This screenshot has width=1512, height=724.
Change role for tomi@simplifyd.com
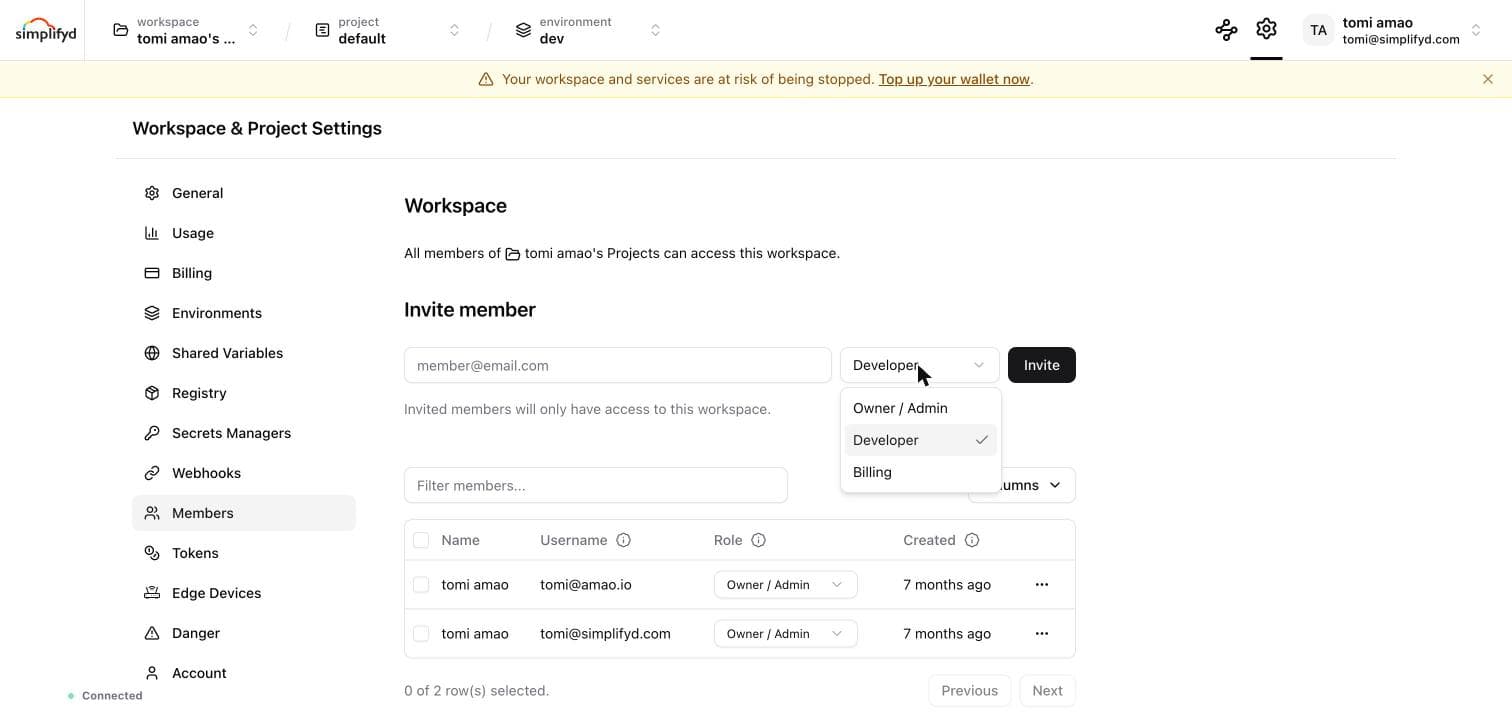(786, 634)
